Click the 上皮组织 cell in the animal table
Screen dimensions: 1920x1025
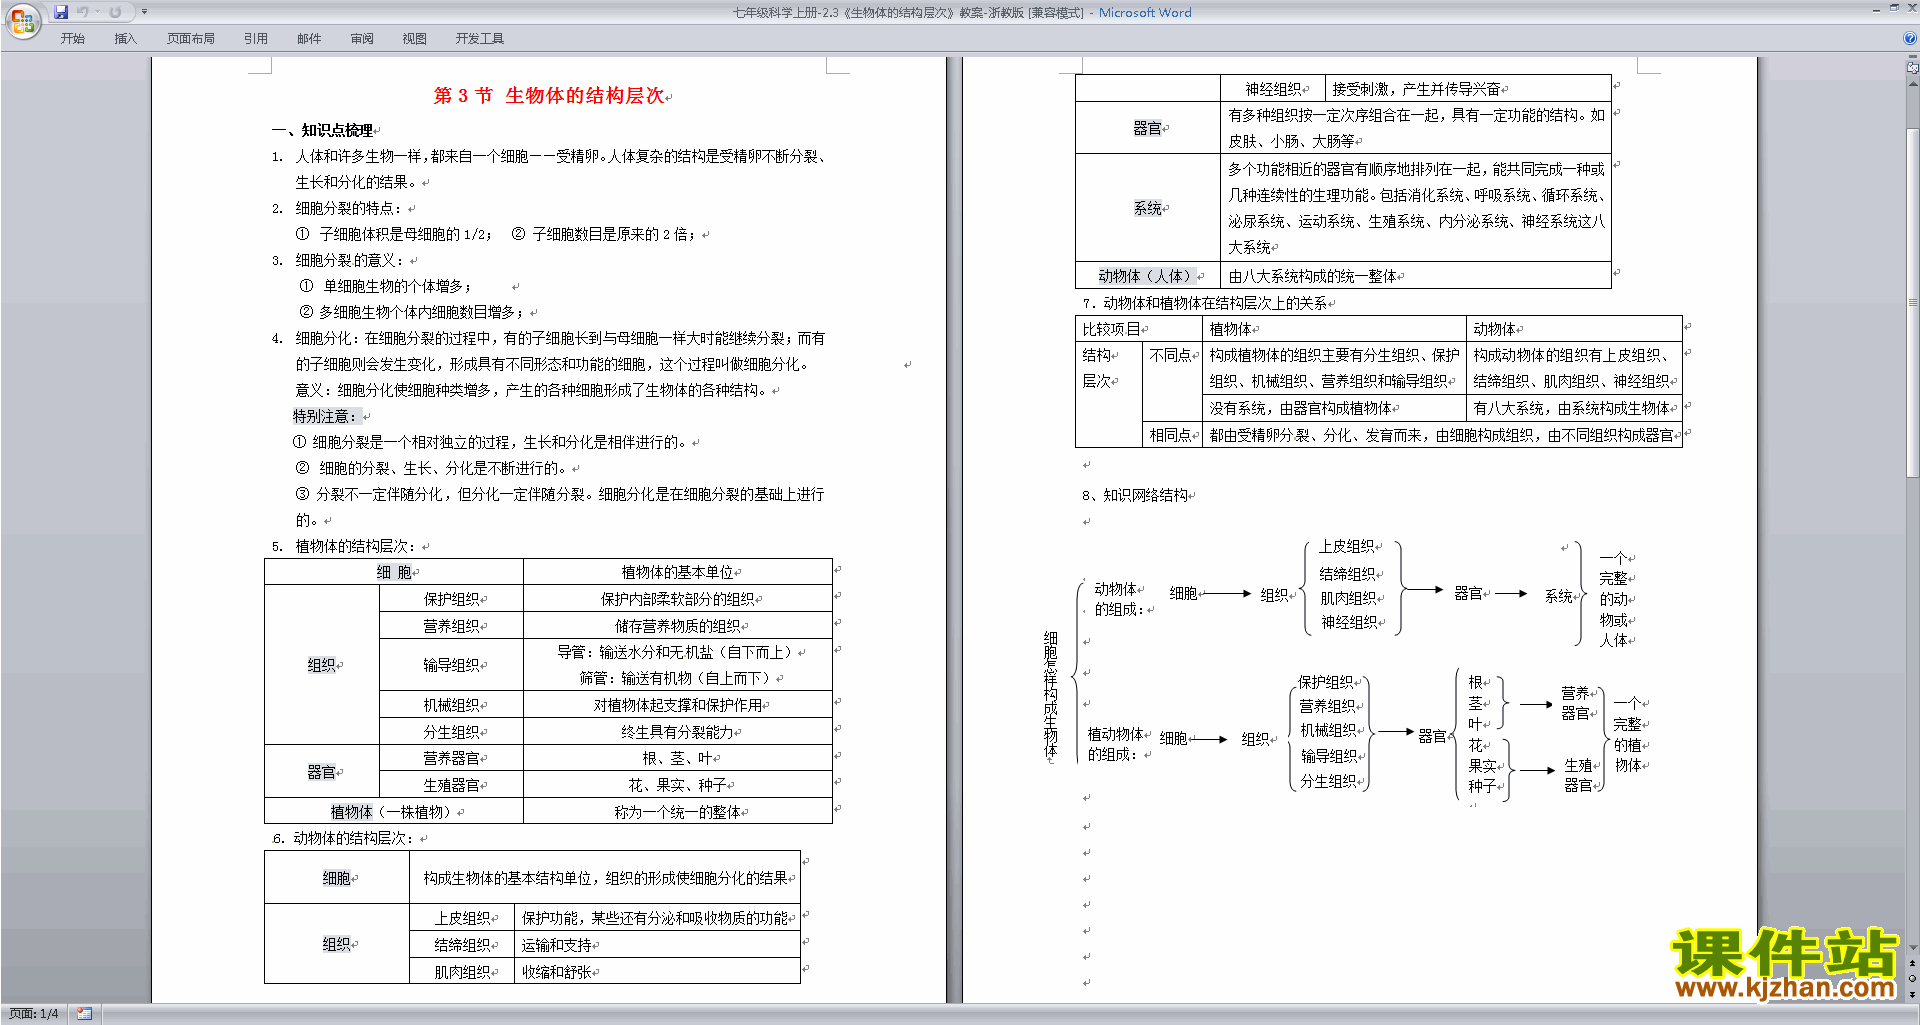(462, 918)
